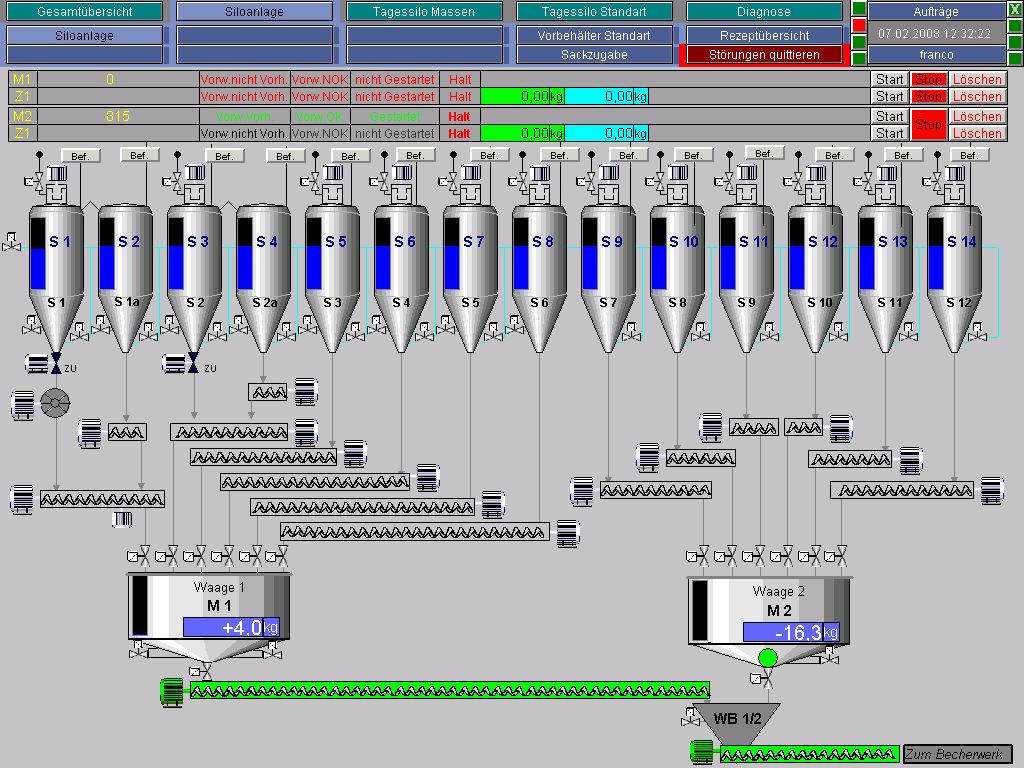Click the green motor driving Waage 1's discharge conveyor

(x=172, y=690)
